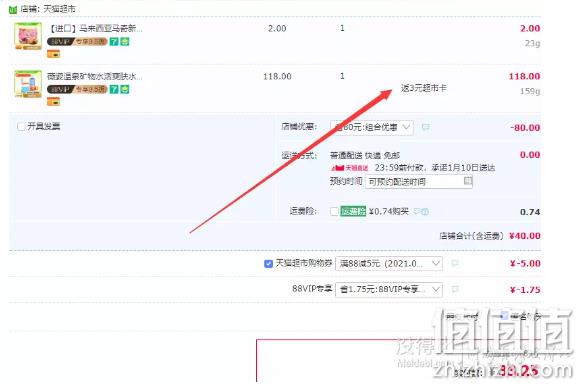582x387 pixels.
Task: Click the orange card icon under the second item
Action: (53, 102)
